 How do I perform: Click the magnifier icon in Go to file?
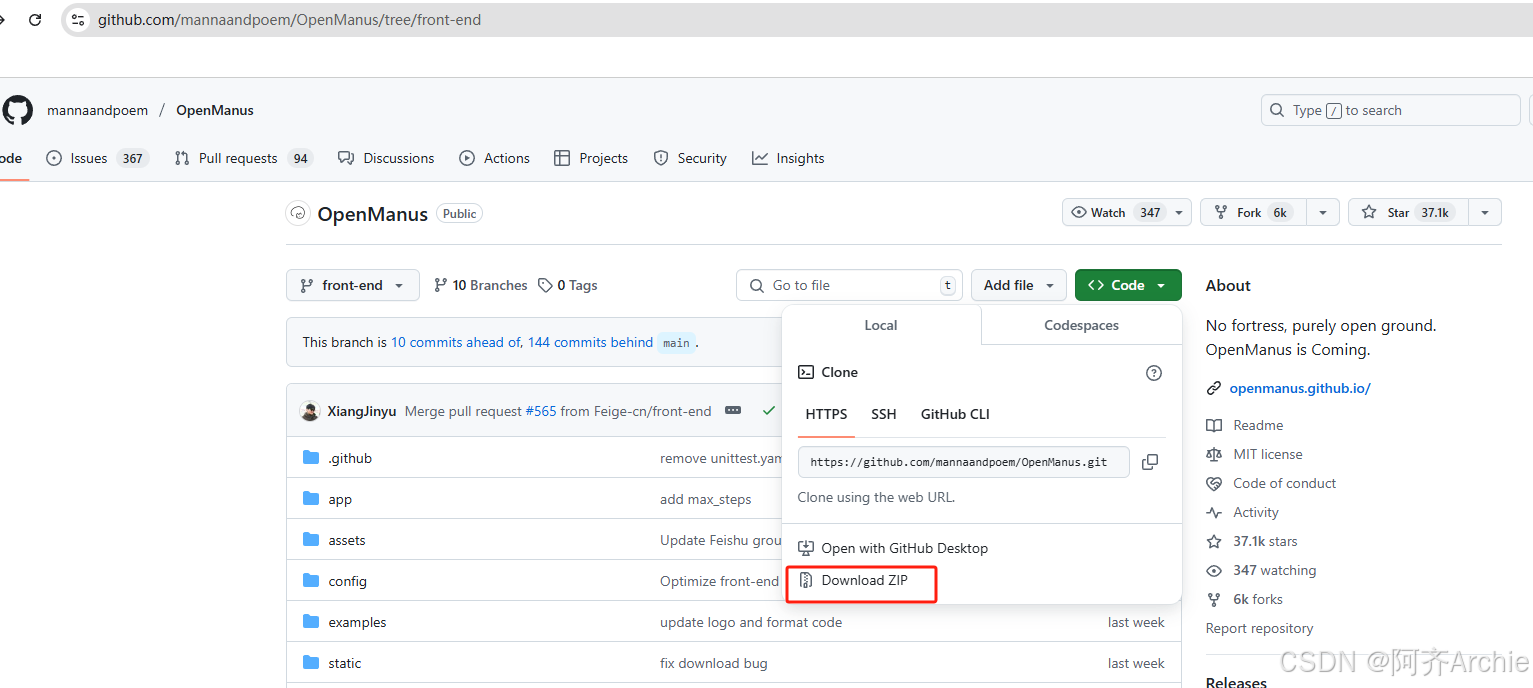(x=756, y=285)
